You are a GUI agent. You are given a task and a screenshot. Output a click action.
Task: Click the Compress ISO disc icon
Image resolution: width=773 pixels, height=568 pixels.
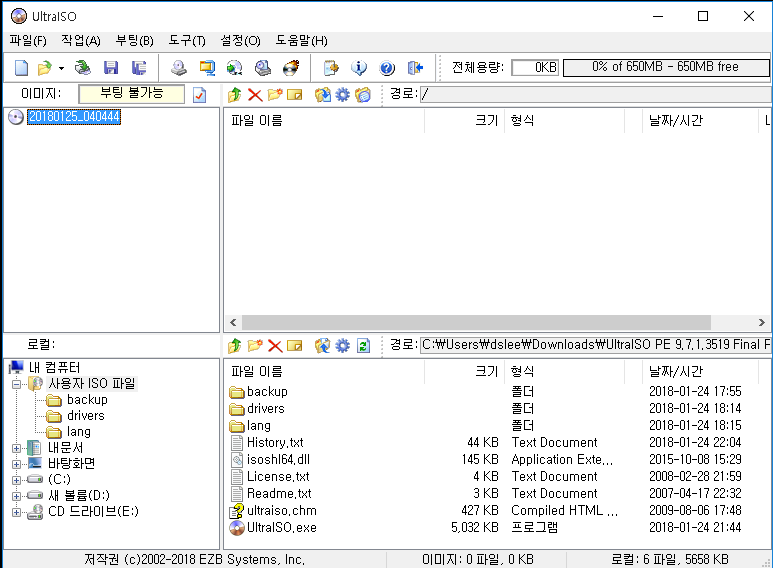pos(235,68)
